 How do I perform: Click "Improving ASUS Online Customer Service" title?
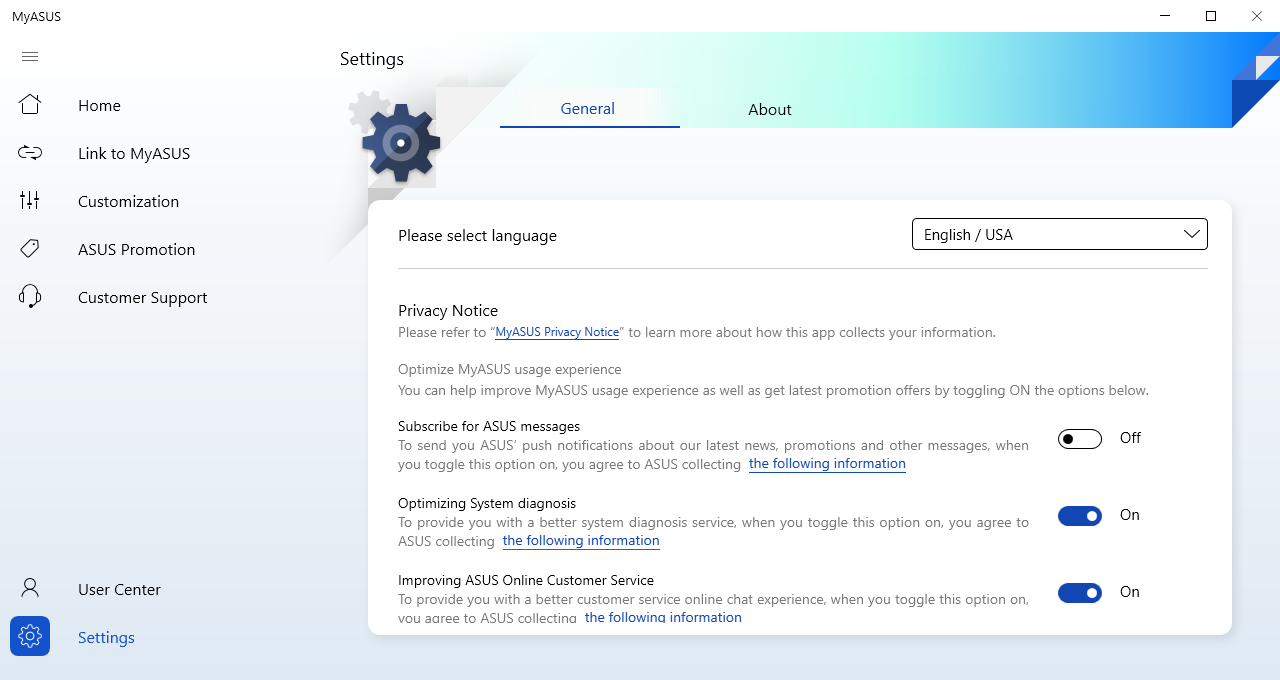click(x=526, y=580)
